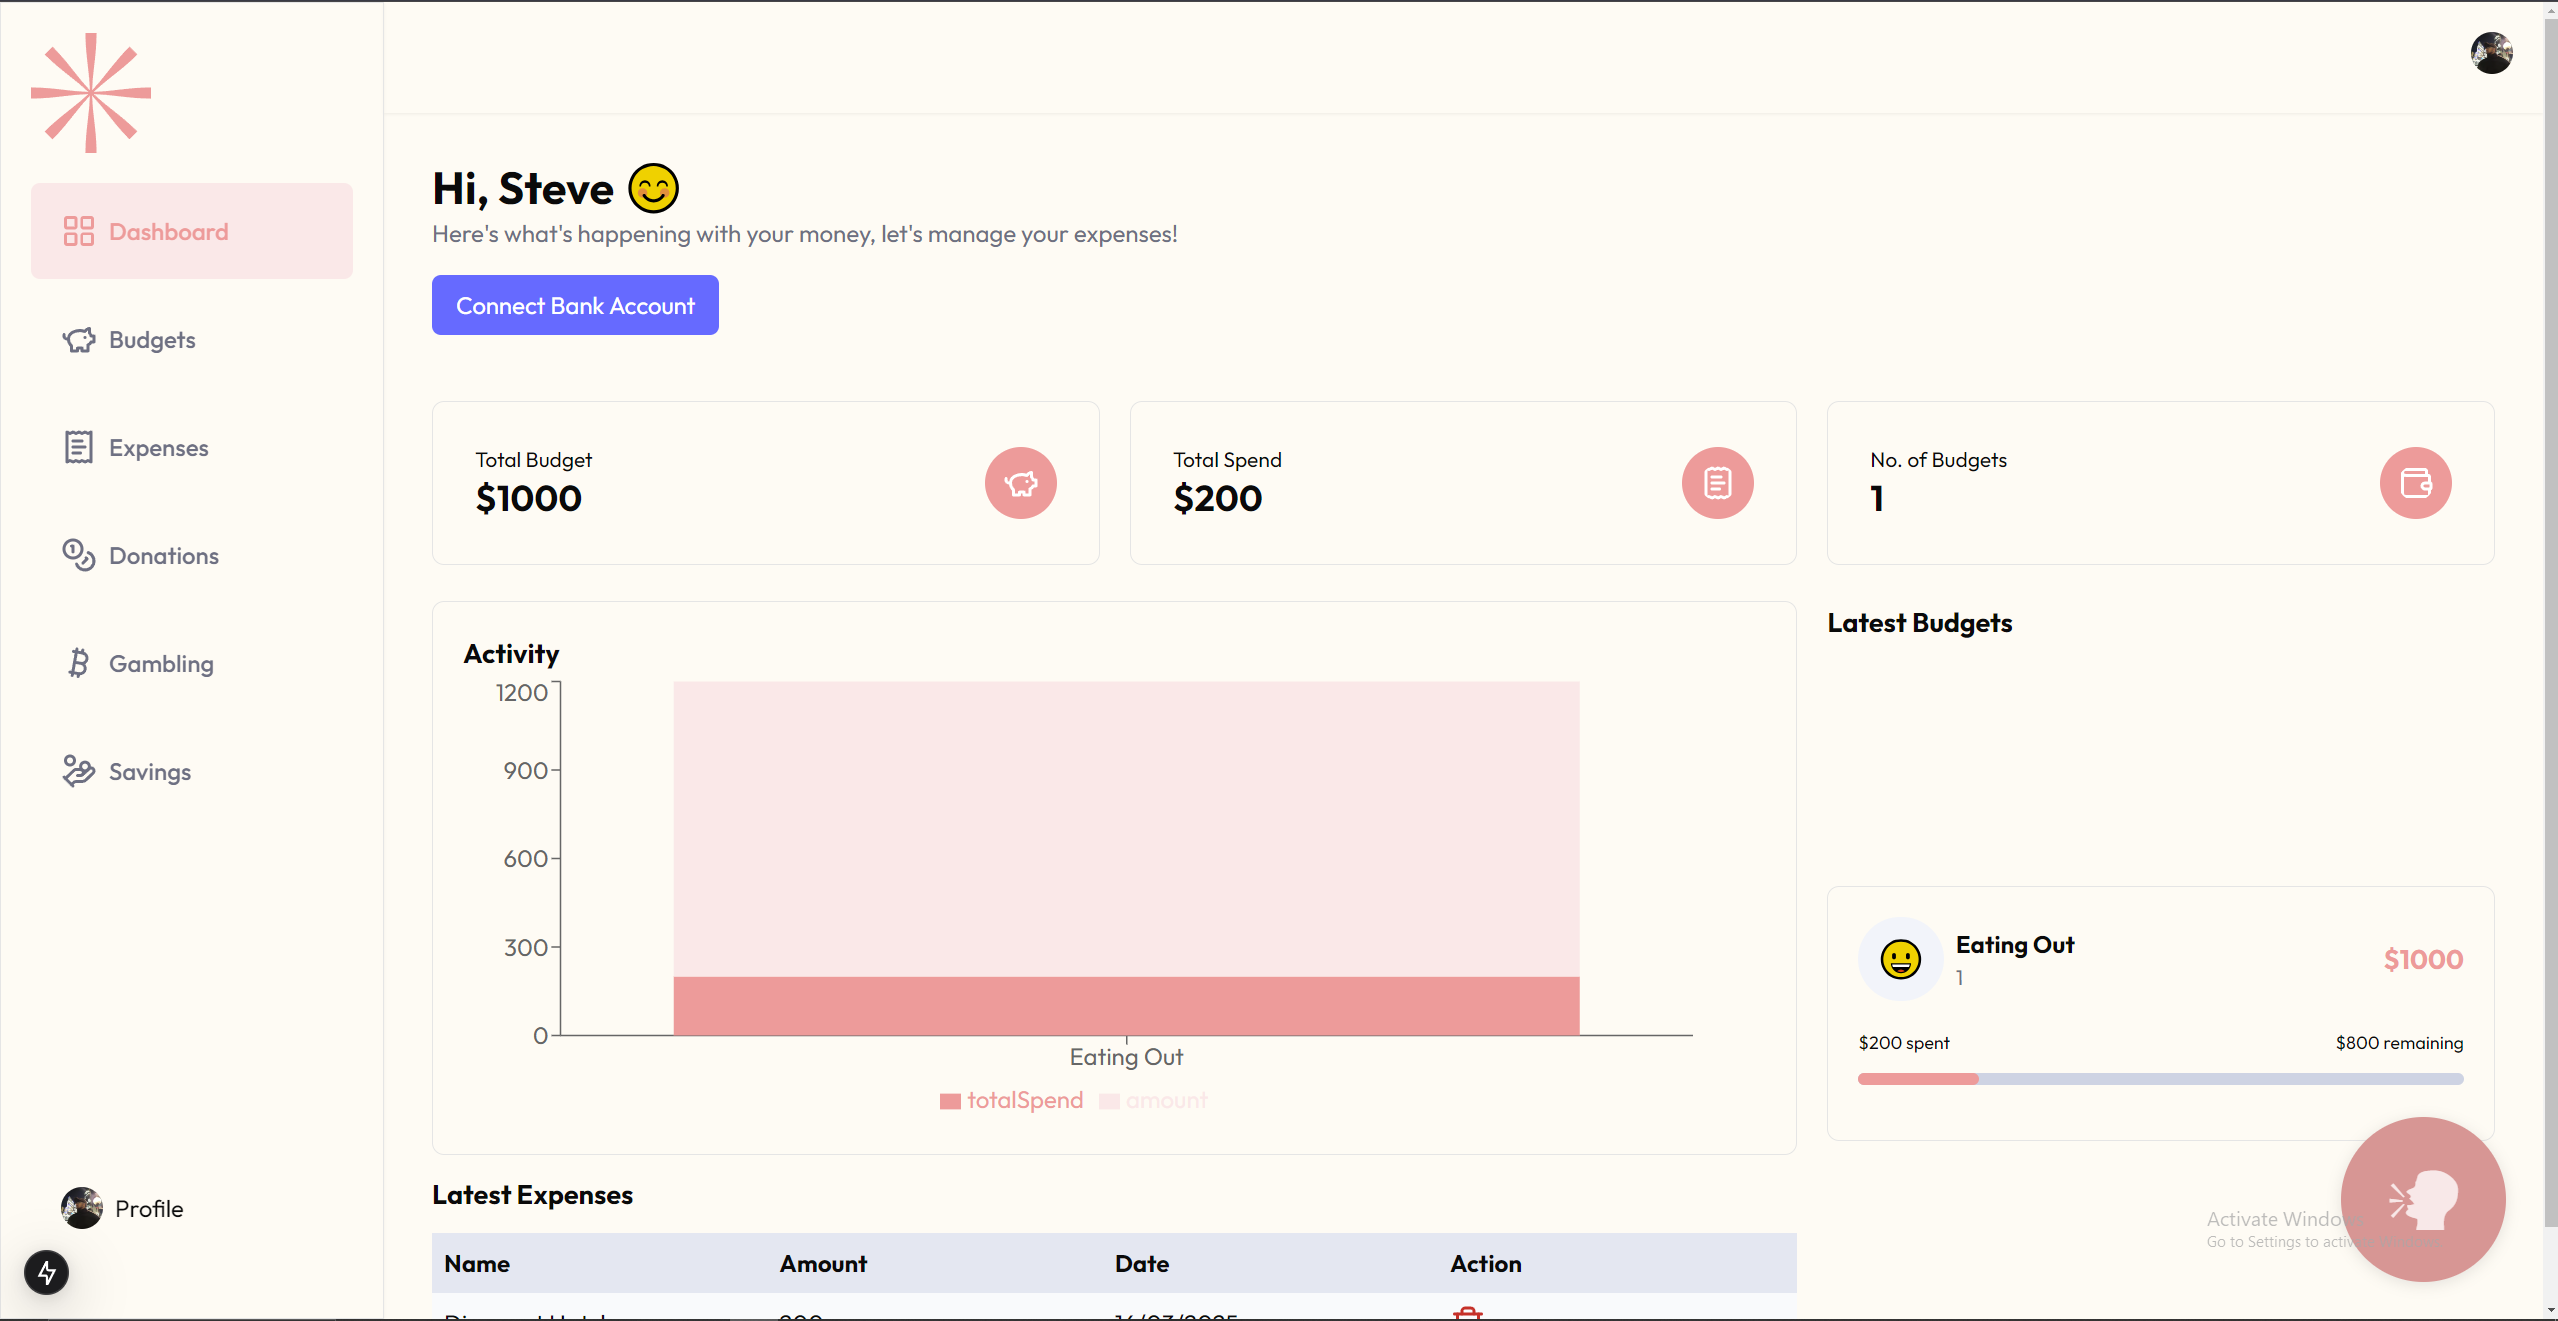Select the Dashboard menu item
Viewport: 2558px width, 1321px height.
(191, 231)
